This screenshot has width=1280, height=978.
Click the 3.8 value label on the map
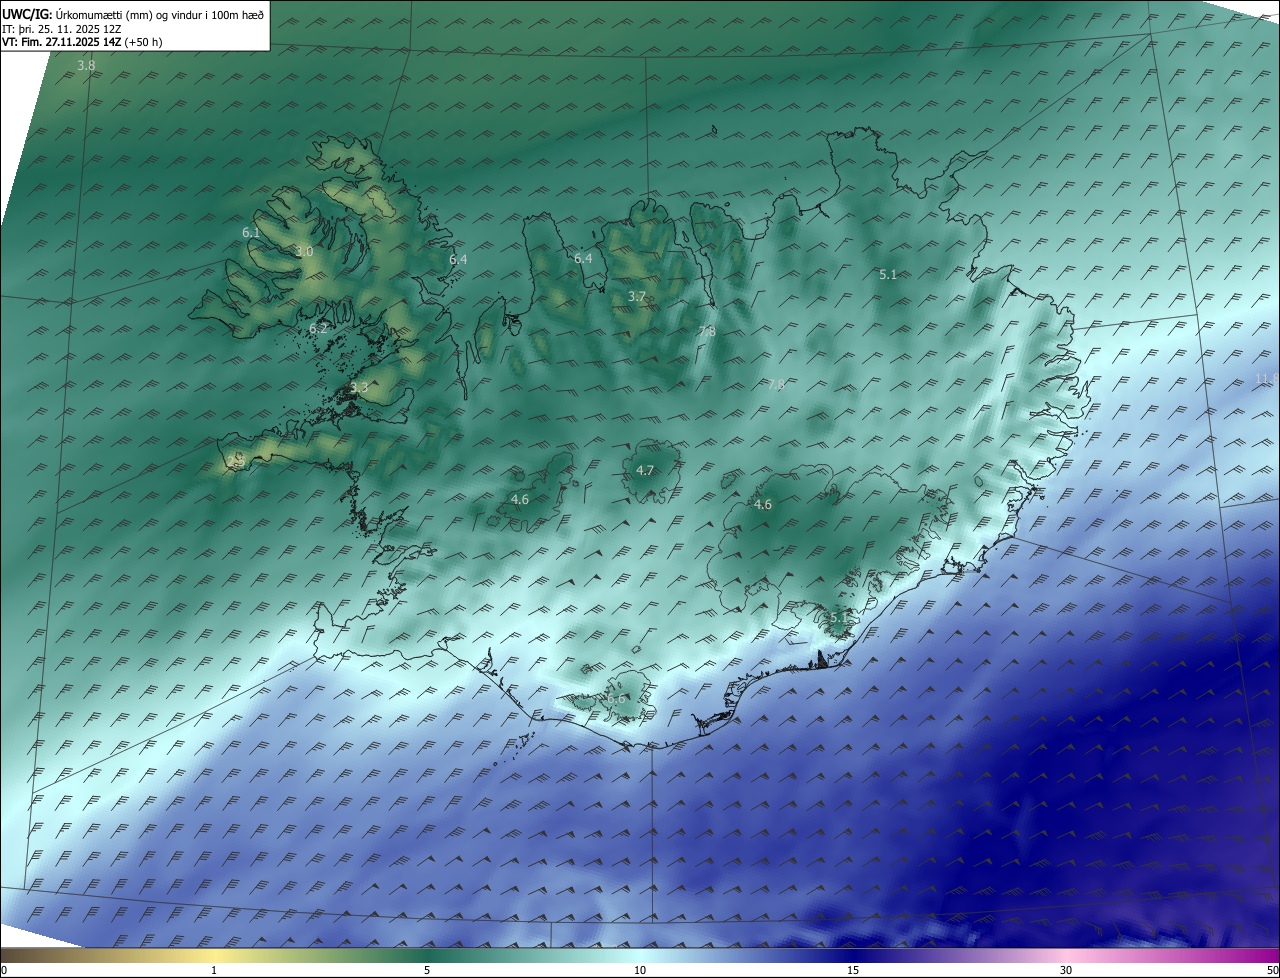(x=87, y=66)
